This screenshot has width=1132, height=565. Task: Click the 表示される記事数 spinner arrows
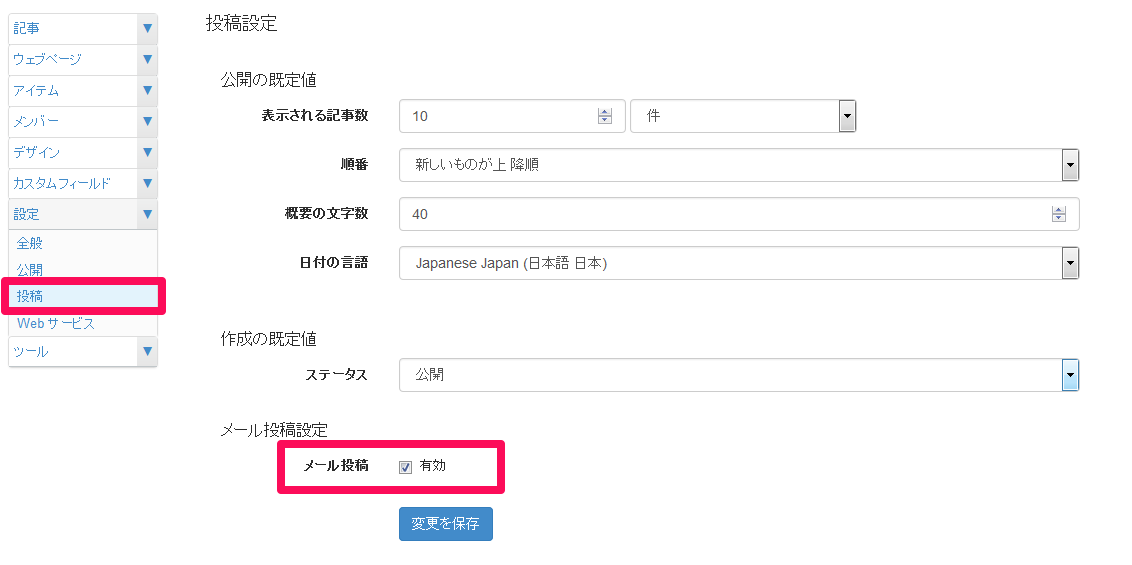604,116
